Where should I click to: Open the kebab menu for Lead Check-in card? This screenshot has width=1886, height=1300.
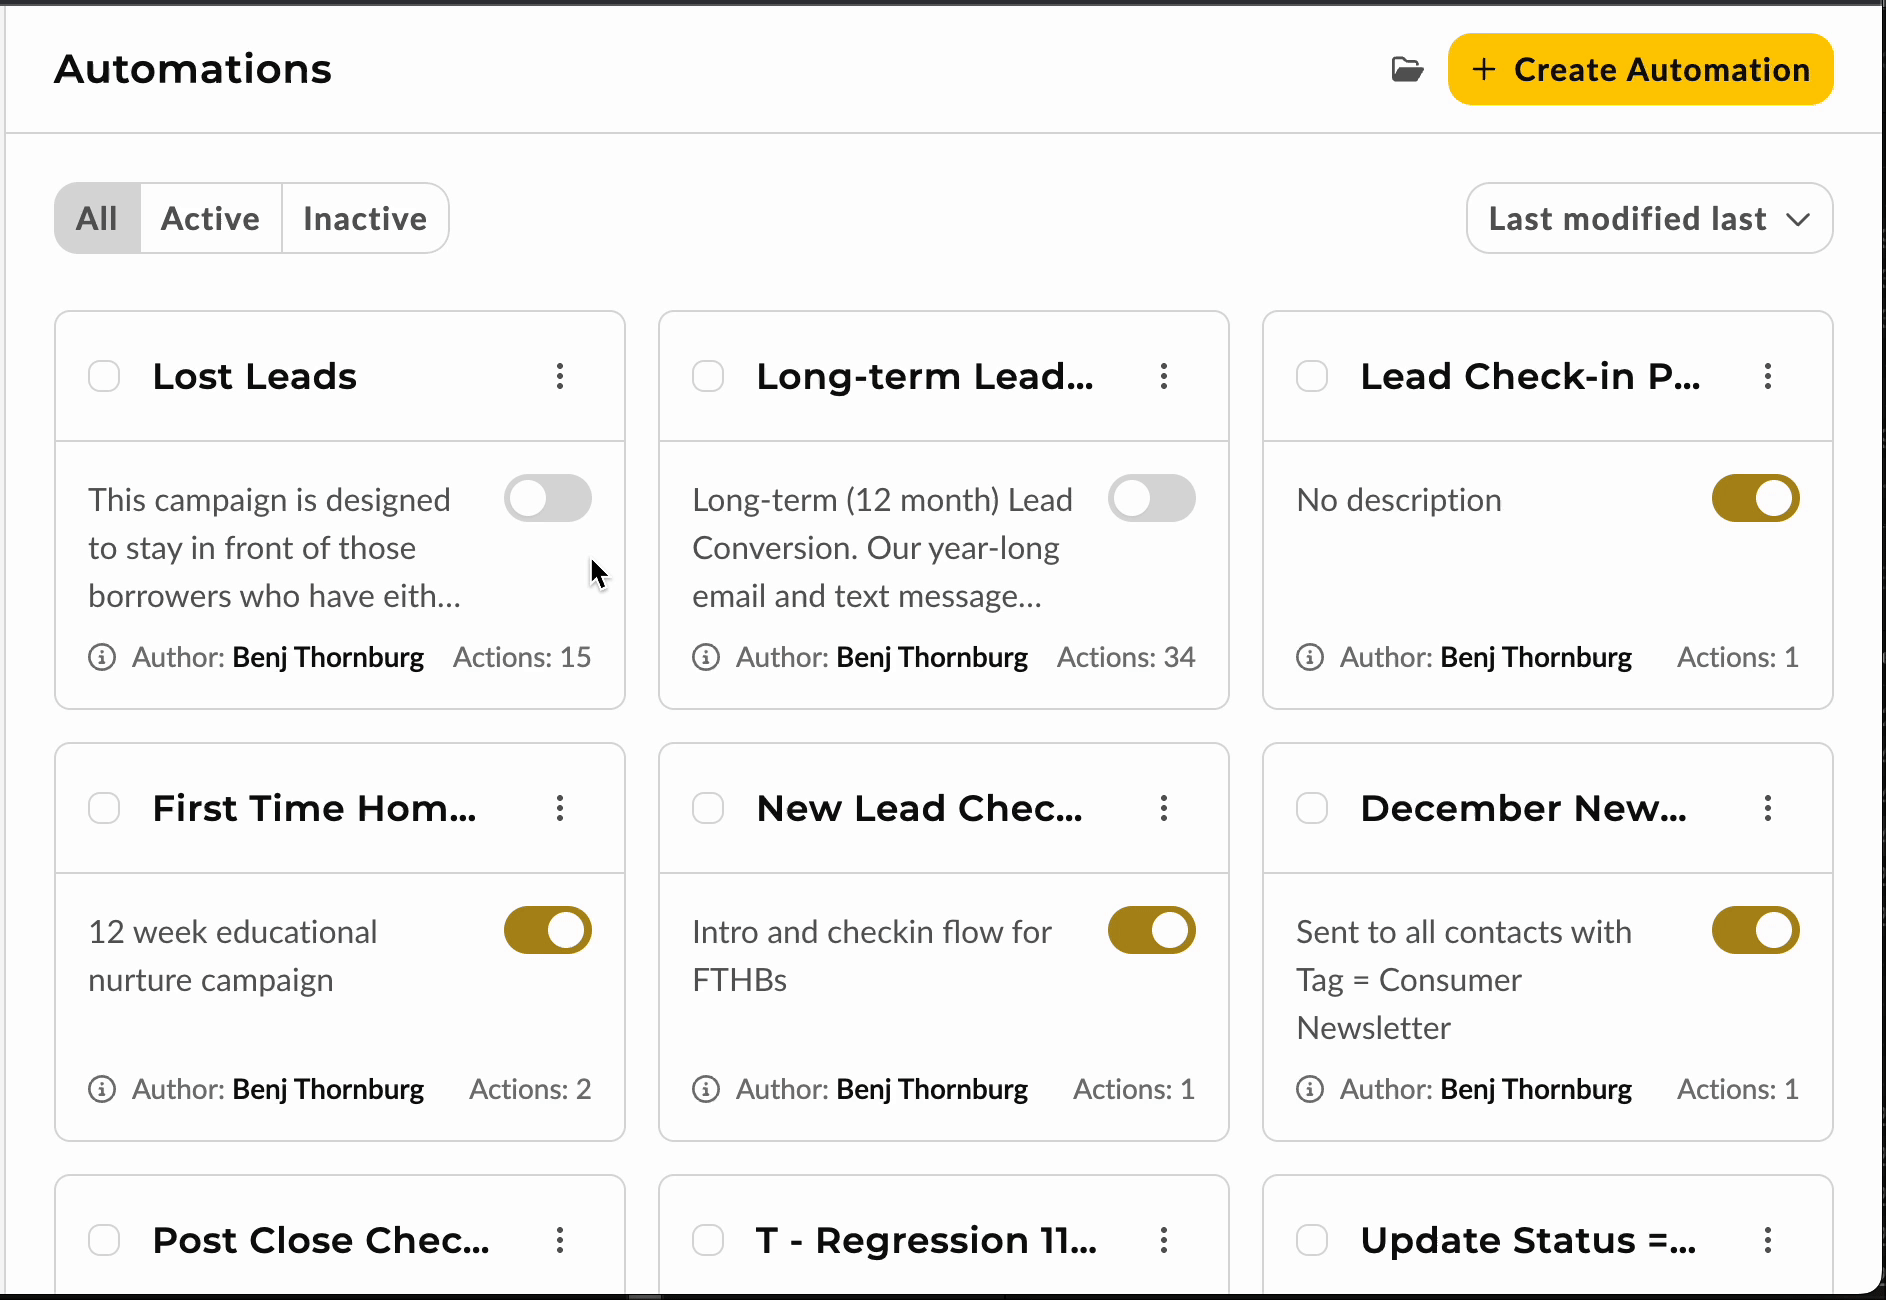click(x=1768, y=376)
